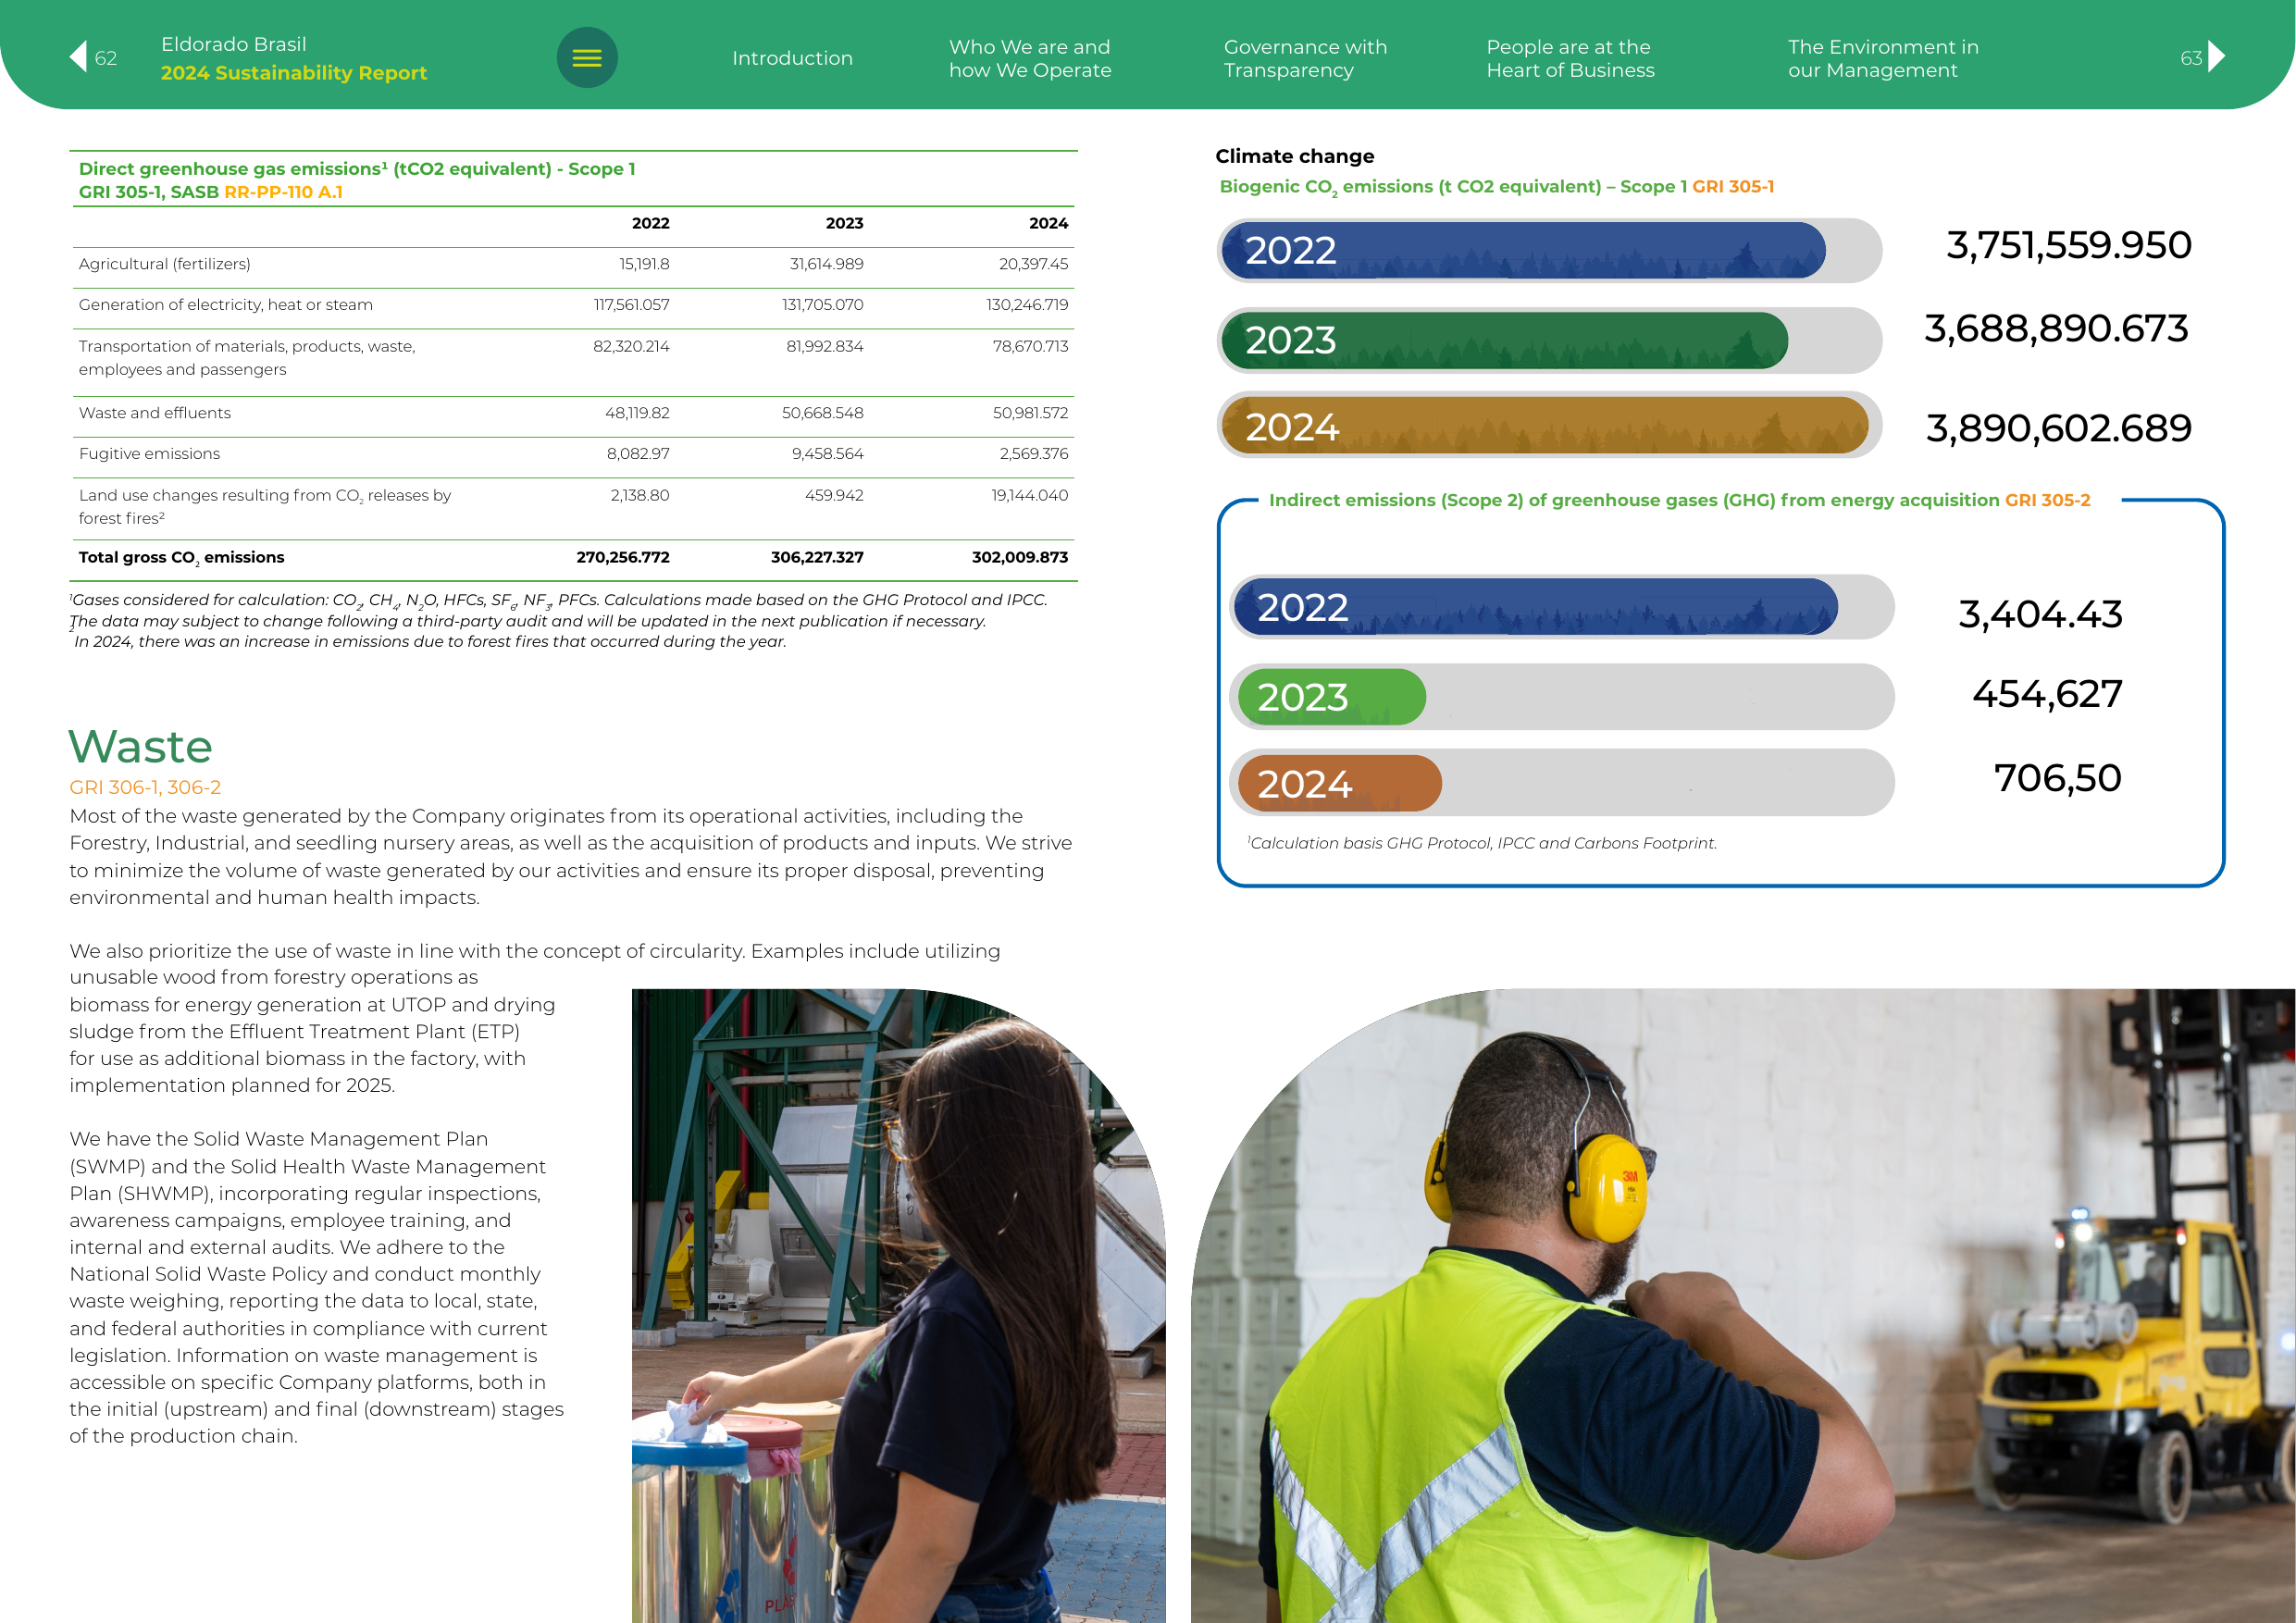2296x1623 pixels.
Task: Click the green 2023 Scope 2 bar
Action: click(1331, 697)
